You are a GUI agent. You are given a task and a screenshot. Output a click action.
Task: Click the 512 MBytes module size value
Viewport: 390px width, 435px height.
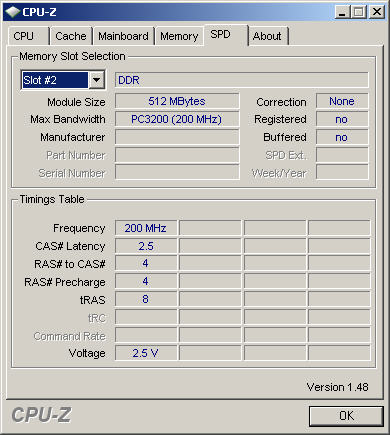177,101
